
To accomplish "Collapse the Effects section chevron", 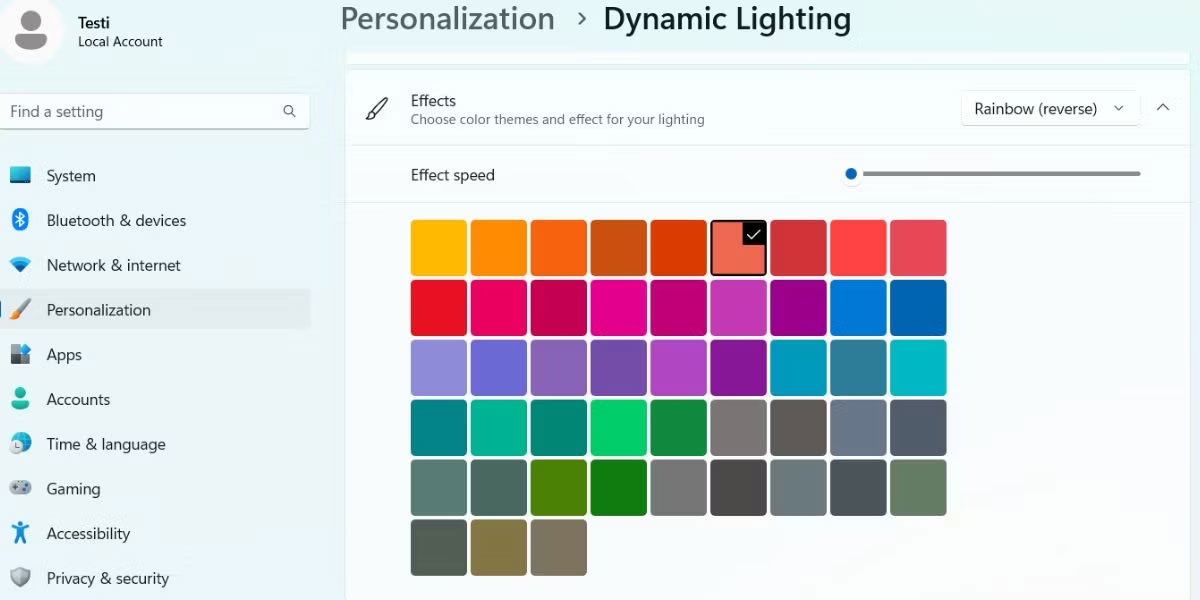I will (x=1163, y=107).
